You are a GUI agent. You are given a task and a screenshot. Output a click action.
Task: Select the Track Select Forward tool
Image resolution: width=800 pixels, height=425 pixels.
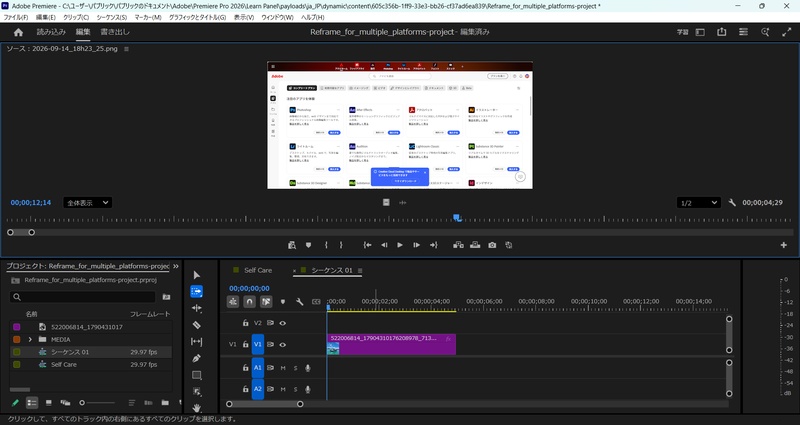196,291
